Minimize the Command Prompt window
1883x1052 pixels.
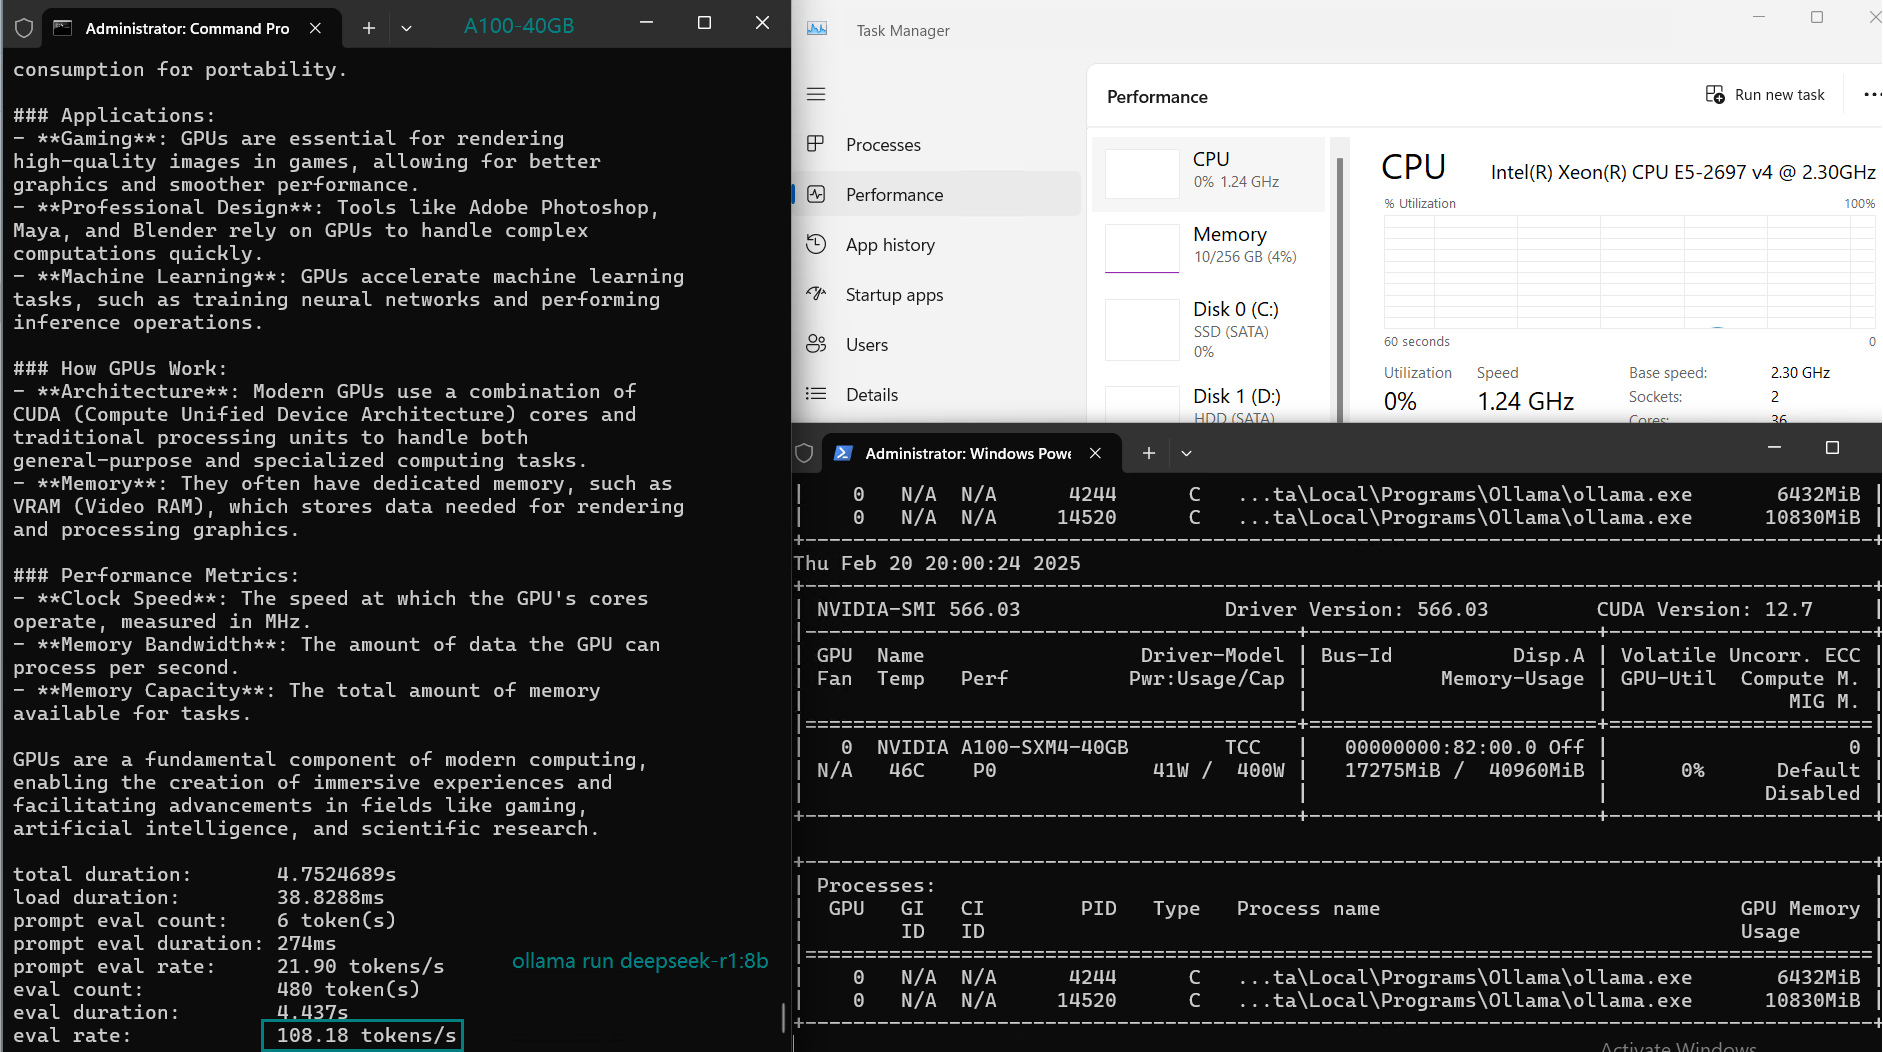click(646, 23)
